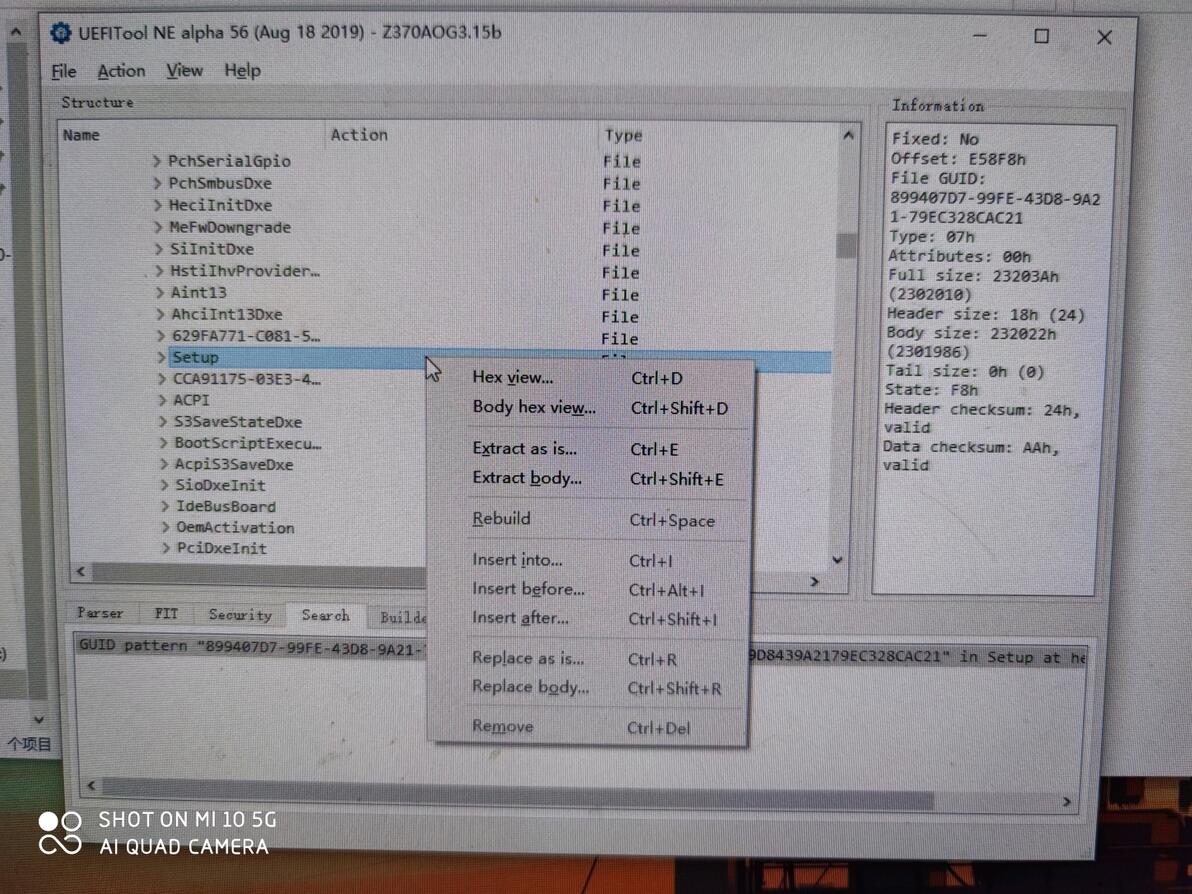This screenshot has height=894, width=1192.
Task: Select the PciDxeInit tree item
Action: (222, 548)
